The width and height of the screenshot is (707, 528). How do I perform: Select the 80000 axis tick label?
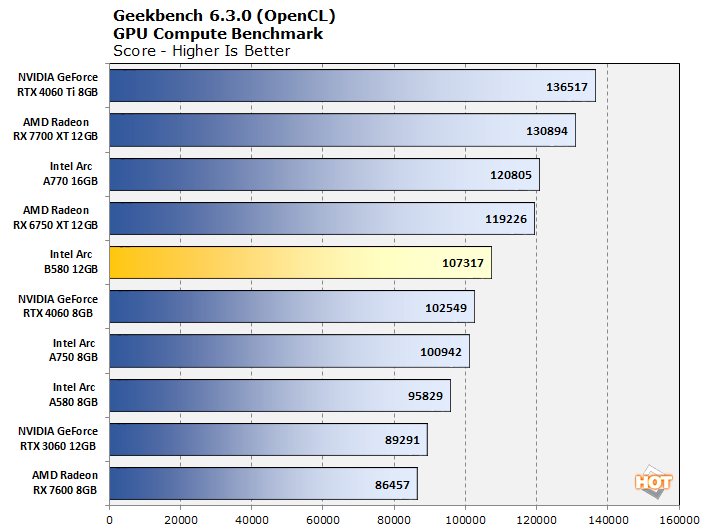(394, 520)
